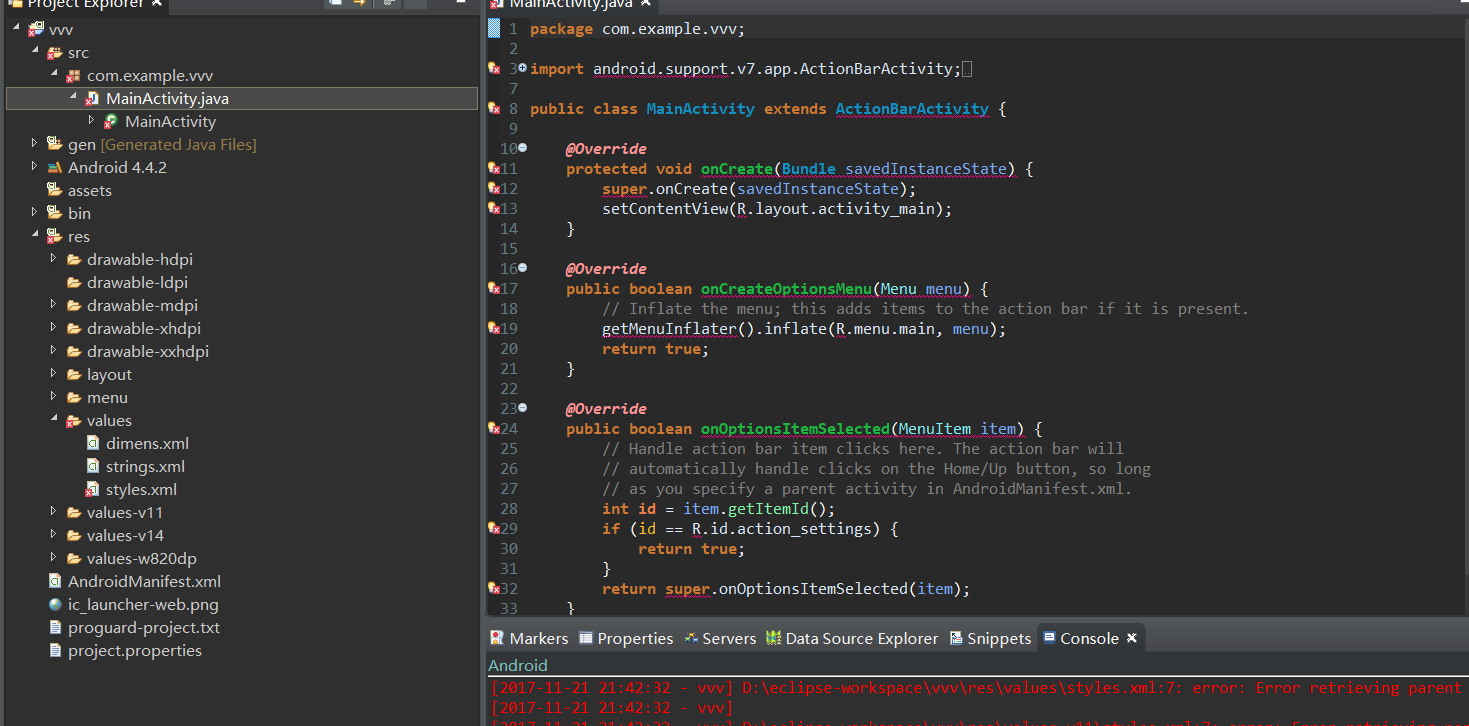The width and height of the screenshot is (1469, 726).
Task: Click the error marker on line 32
Action: [493, 588]
